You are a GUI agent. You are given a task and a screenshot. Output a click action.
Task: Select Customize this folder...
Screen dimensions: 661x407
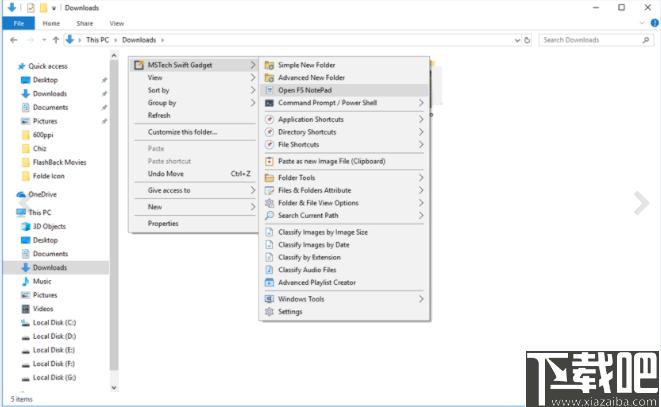coord(194,132)
